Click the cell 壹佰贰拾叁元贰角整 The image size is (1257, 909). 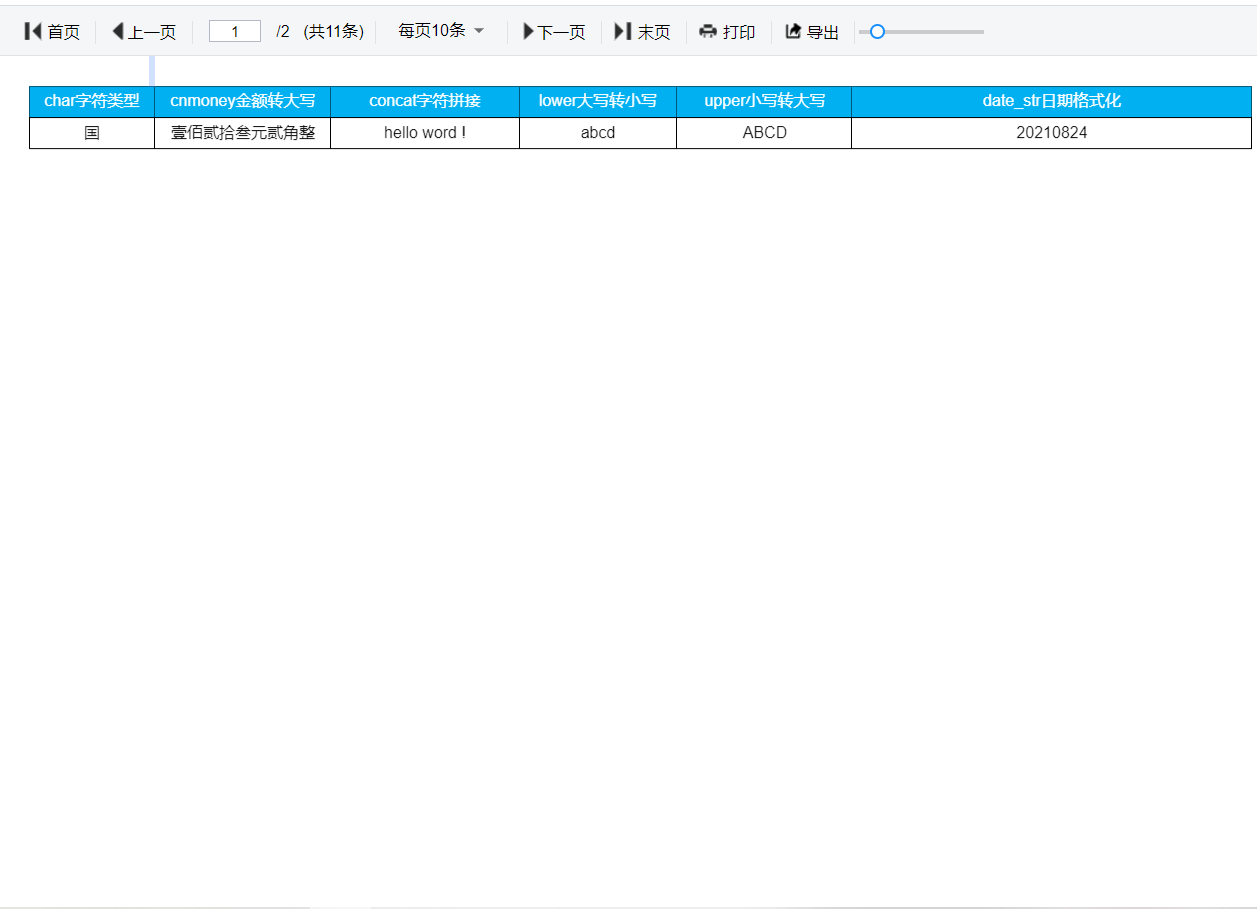tap(243, 133)
